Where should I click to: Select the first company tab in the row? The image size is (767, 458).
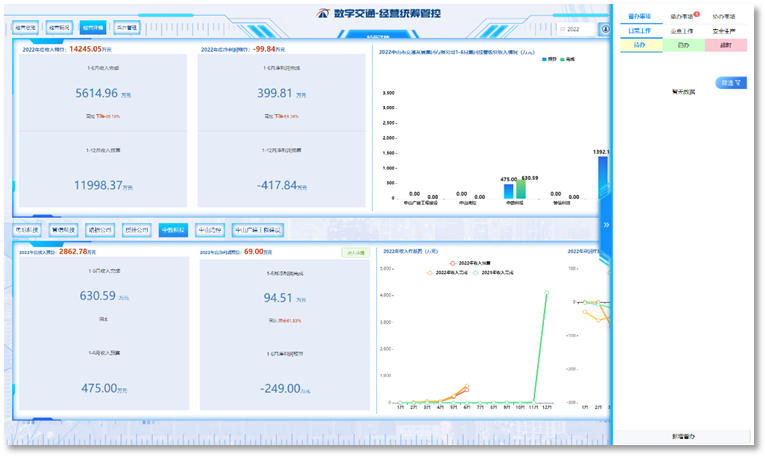click(x=26, y=230)
